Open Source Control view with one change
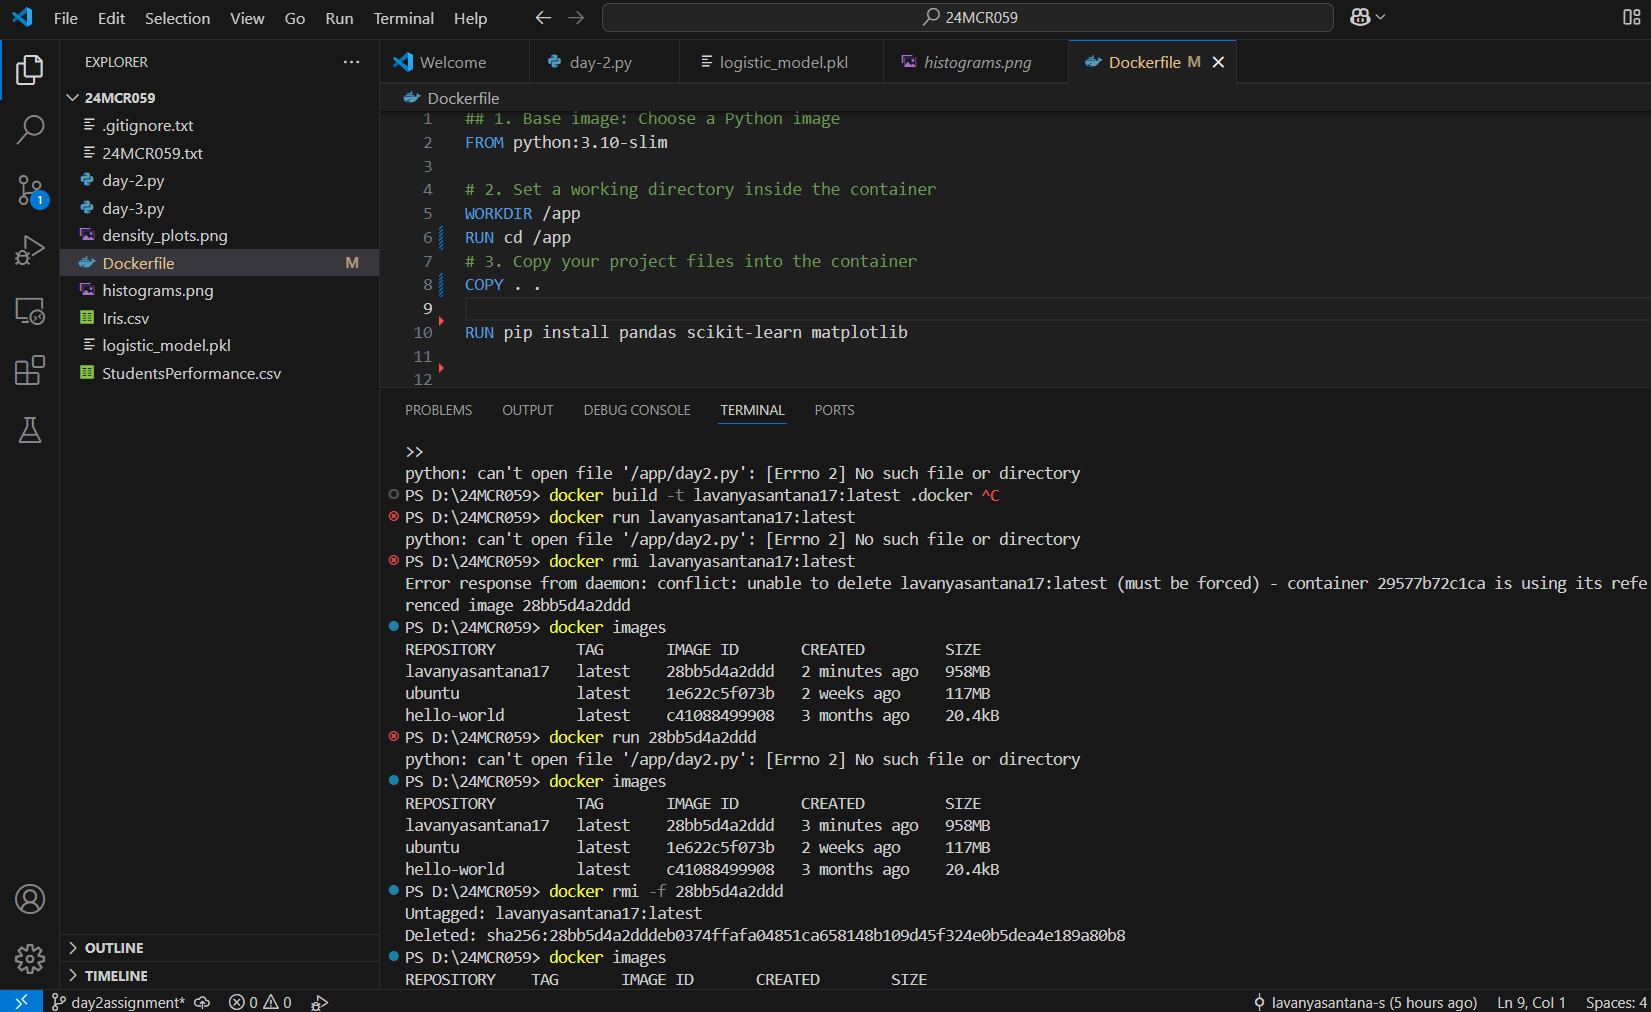1651x1012 pixels. [30, 190]
